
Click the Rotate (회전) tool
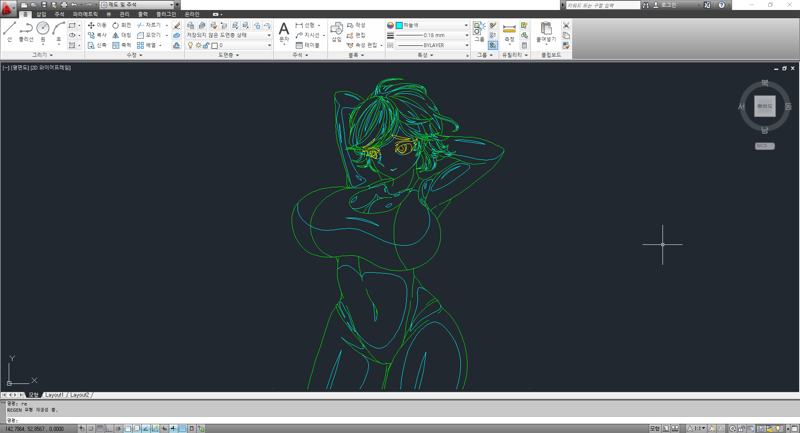121,25
